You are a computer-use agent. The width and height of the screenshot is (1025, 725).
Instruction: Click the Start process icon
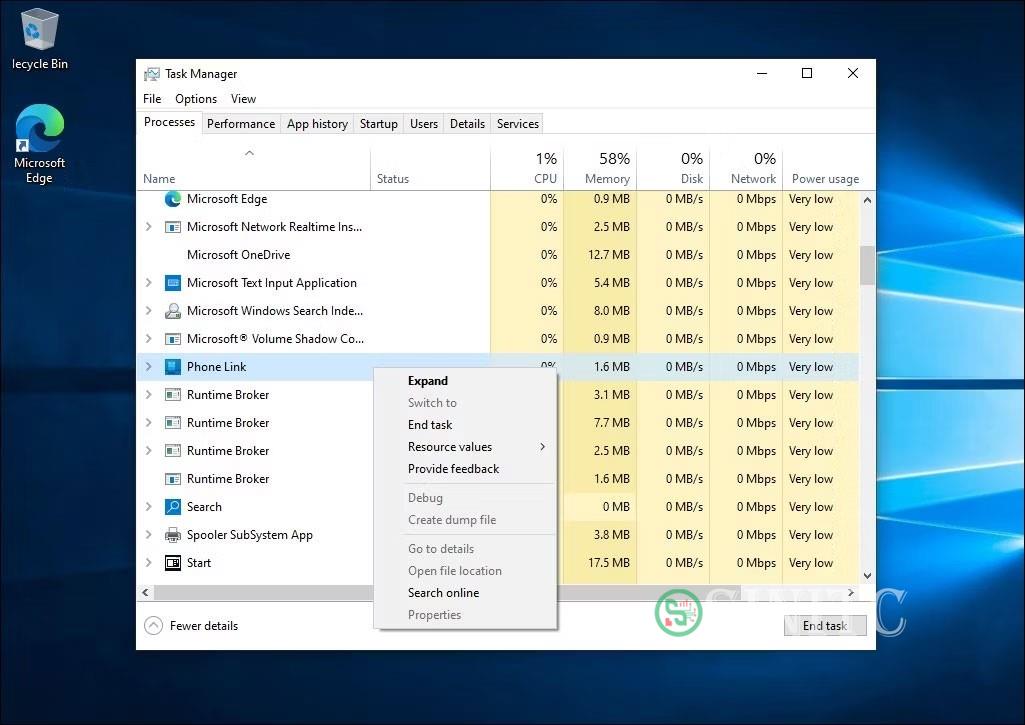coord(173,563)
